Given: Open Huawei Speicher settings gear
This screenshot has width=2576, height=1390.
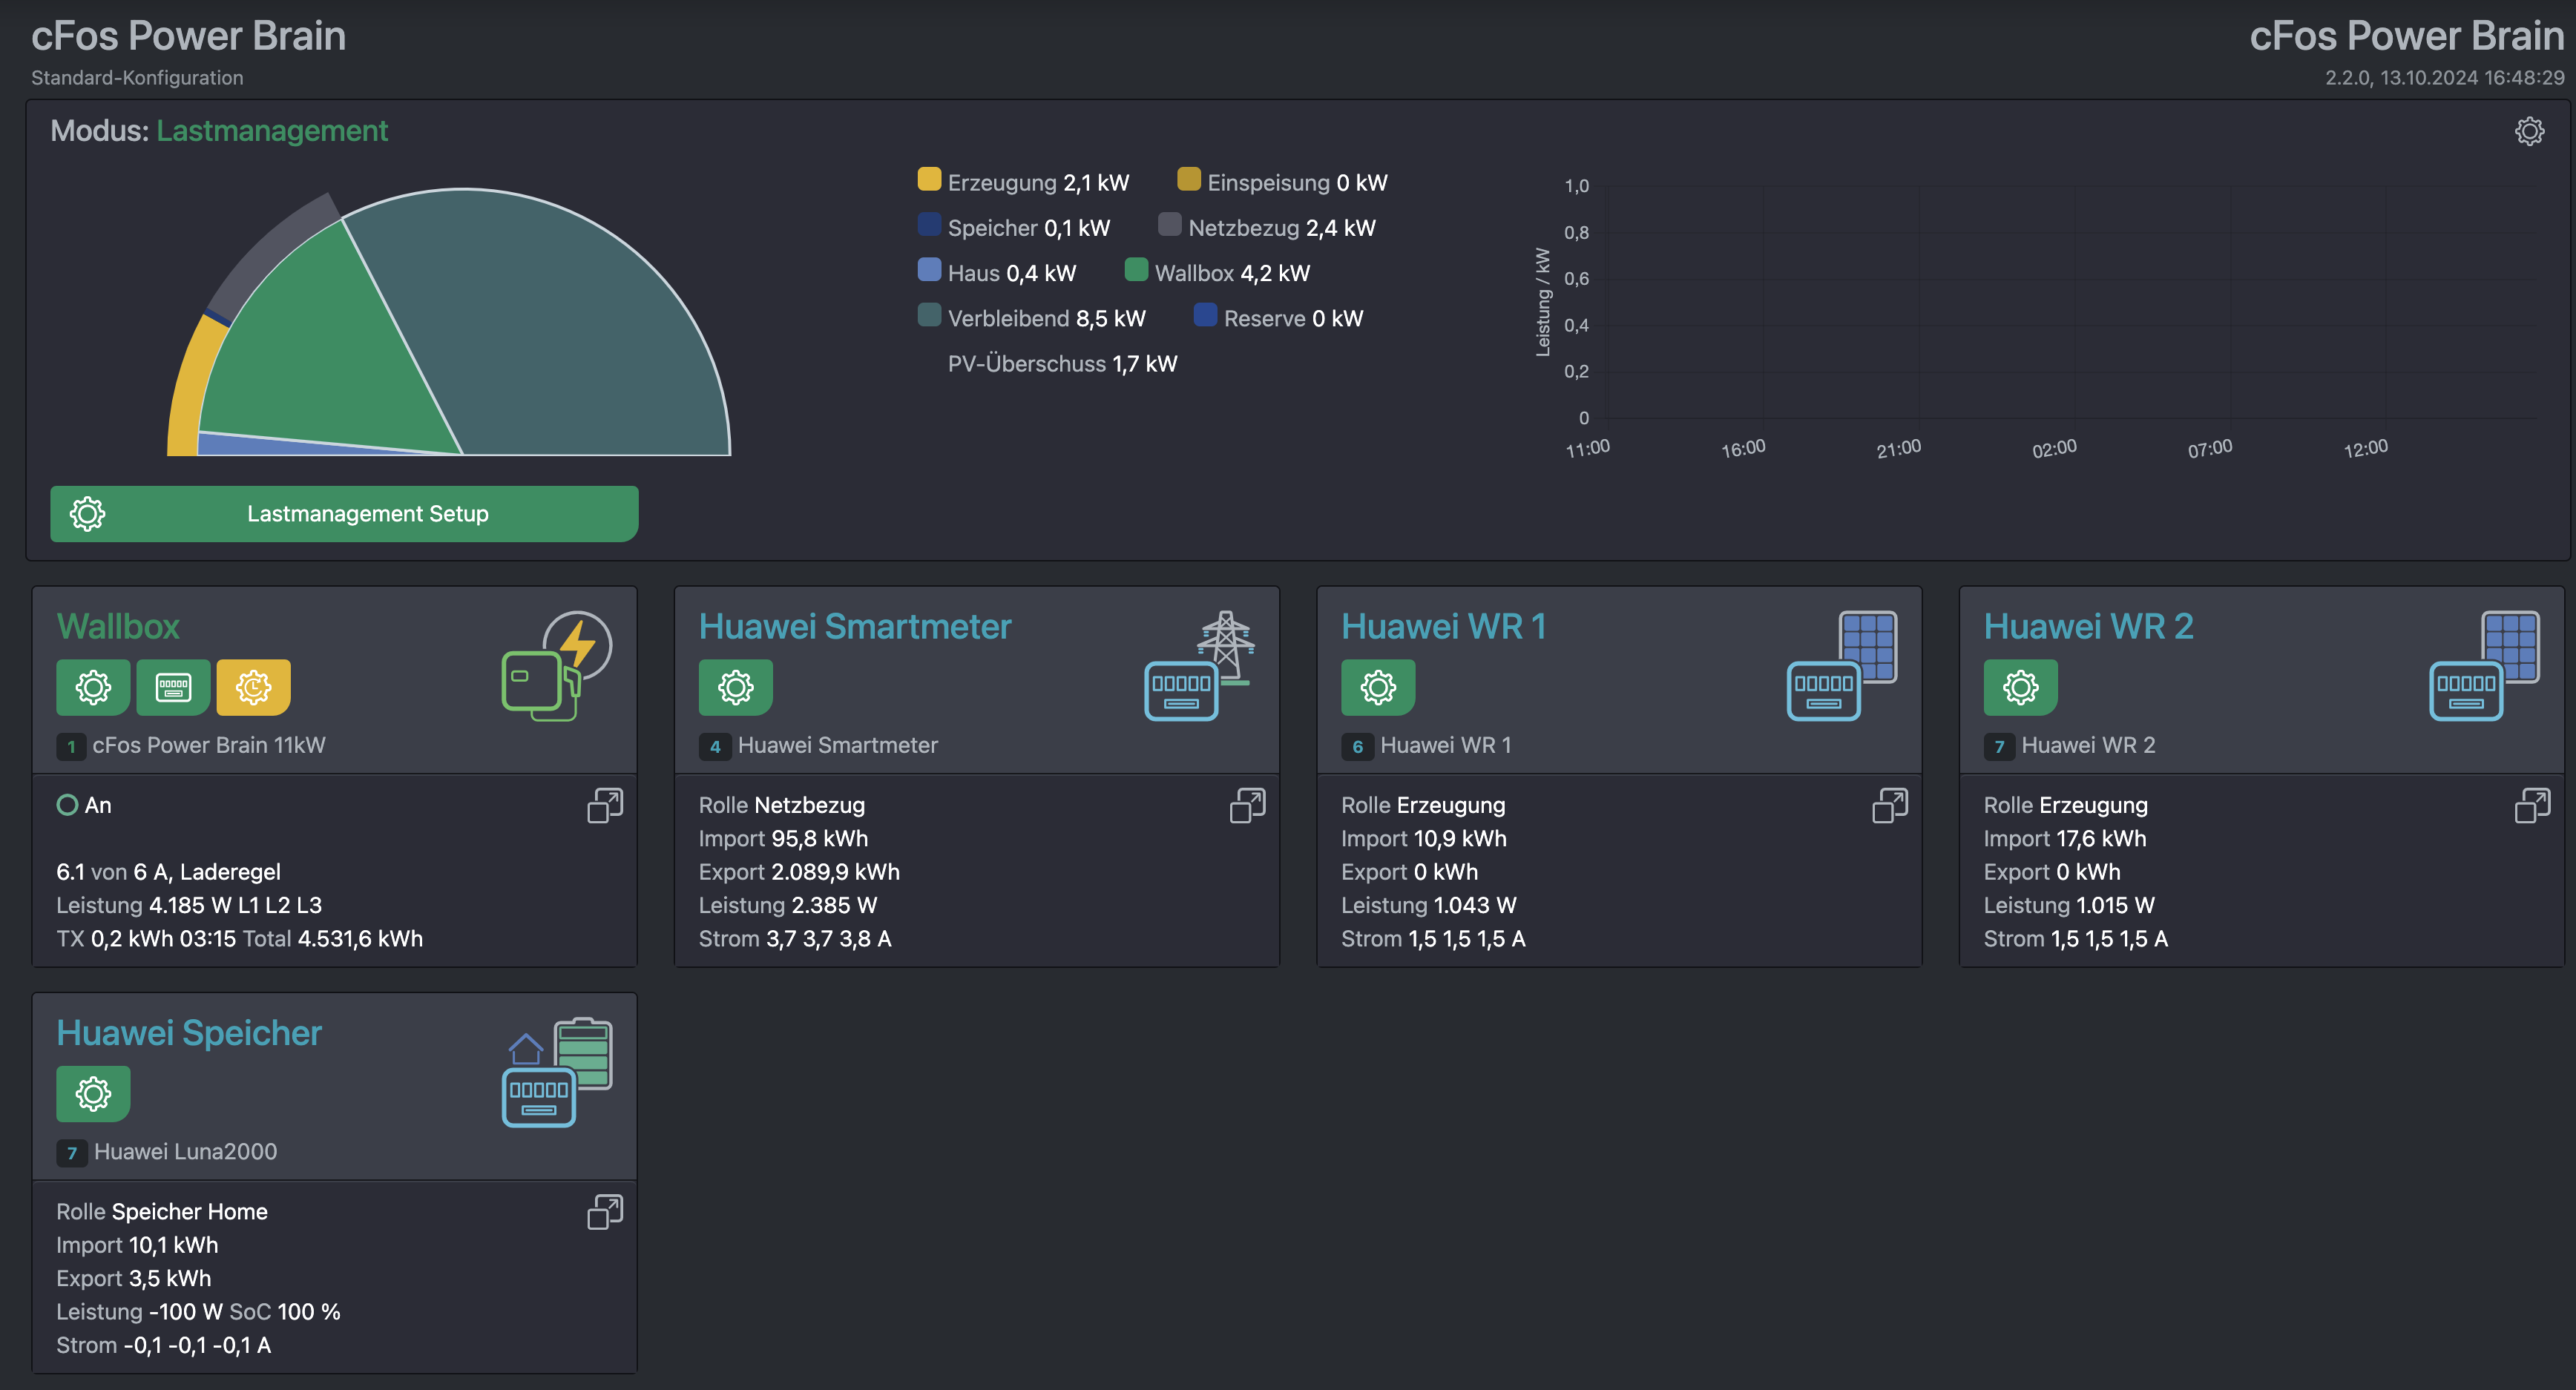Looking at the screenshot, I should [x=93, y=1093].
